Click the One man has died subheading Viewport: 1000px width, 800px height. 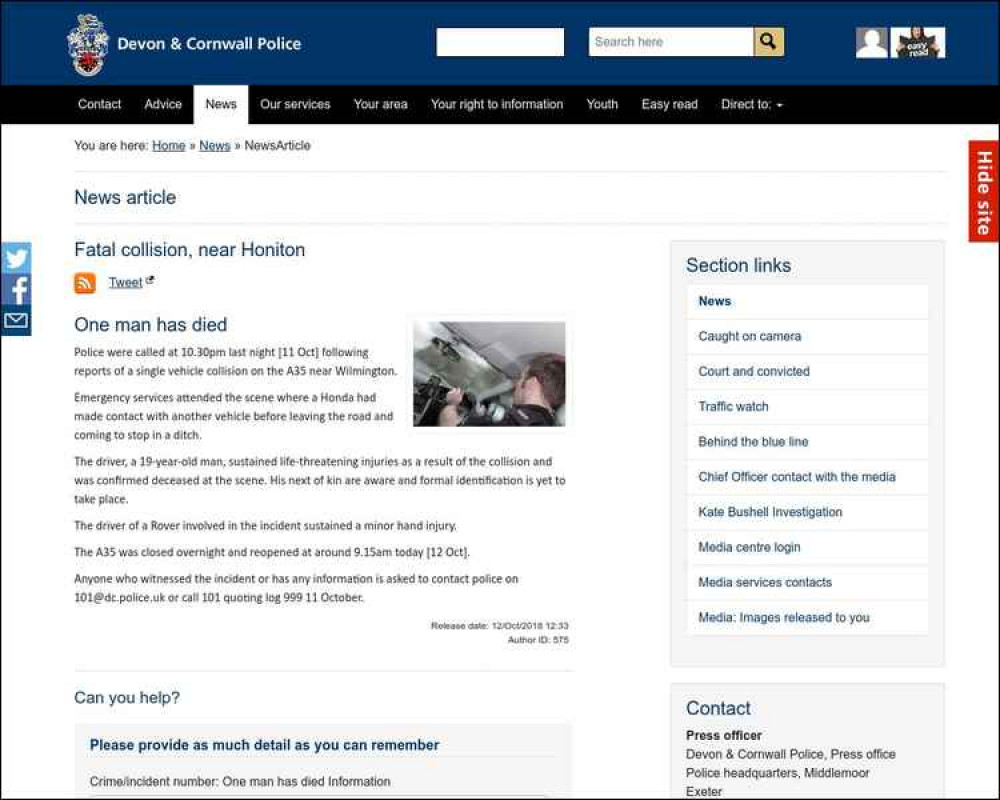point(151,325)
